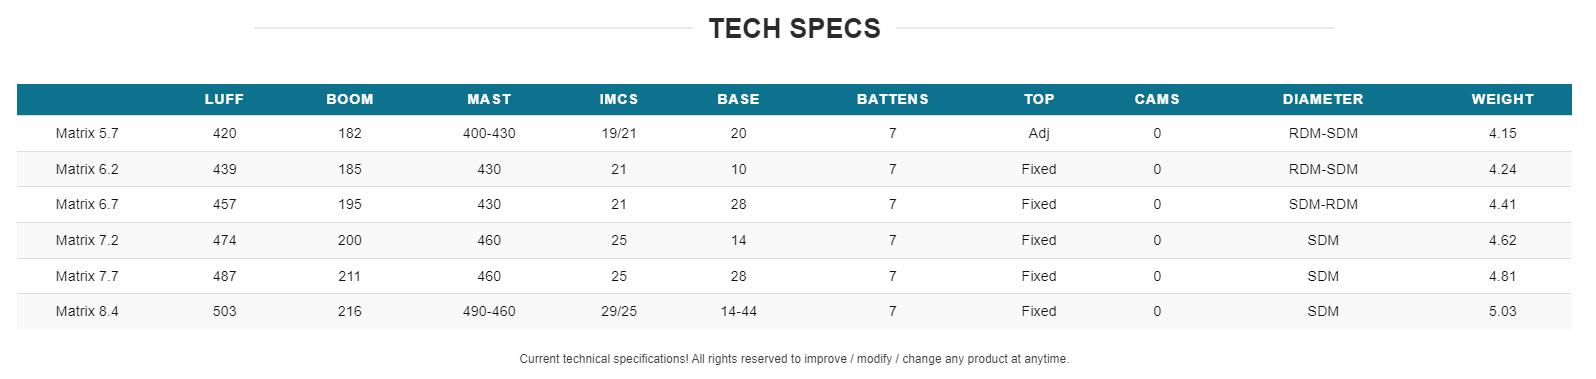Click the IMCS column header
The image size is (1596, 379).
619,99
